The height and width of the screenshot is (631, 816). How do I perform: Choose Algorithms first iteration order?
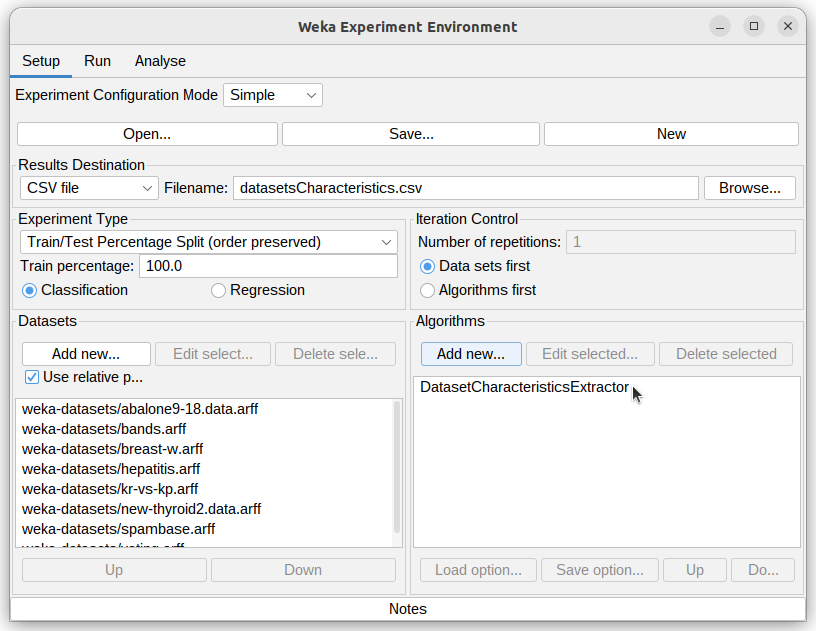pos(428,290)
